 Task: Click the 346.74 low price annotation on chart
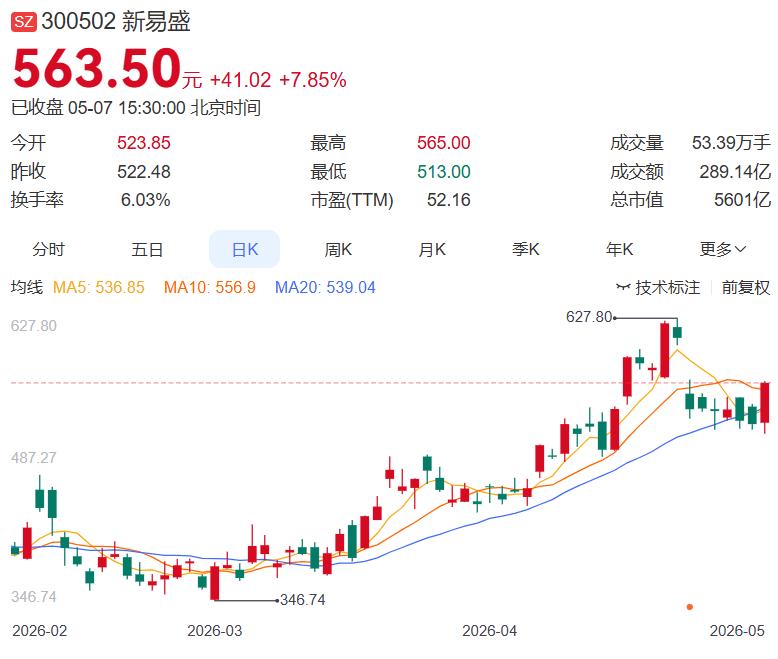(x=303, y=600)
